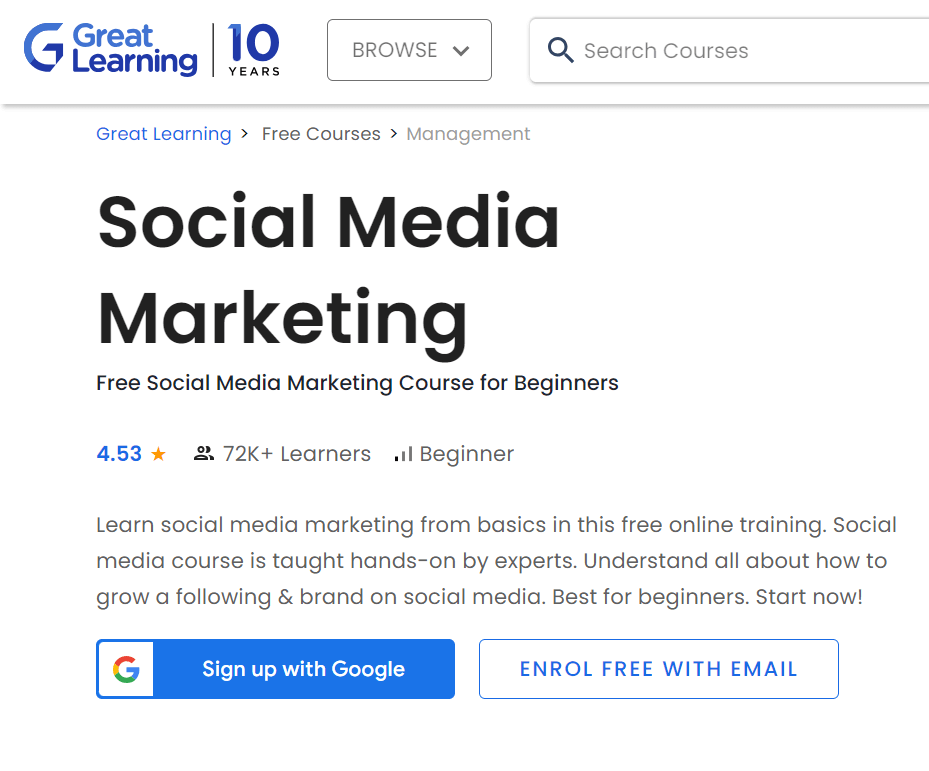Click the Google G logo icon

(126, 669)
